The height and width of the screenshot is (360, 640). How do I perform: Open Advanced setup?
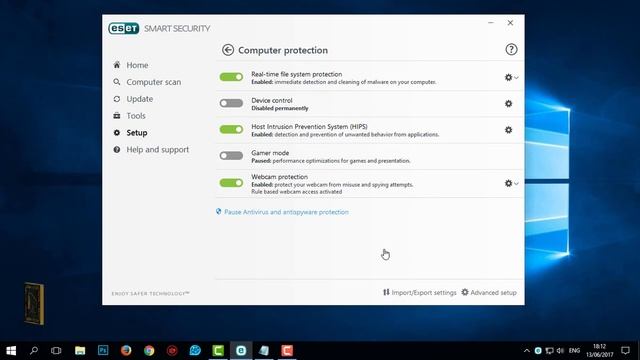tap(489, 292)
